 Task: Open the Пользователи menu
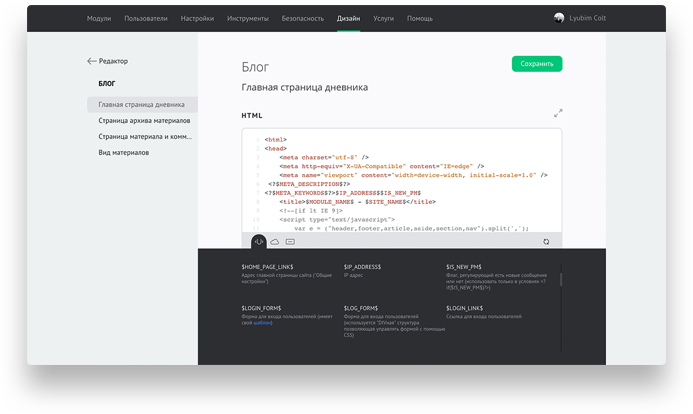[x=146, y=19]
